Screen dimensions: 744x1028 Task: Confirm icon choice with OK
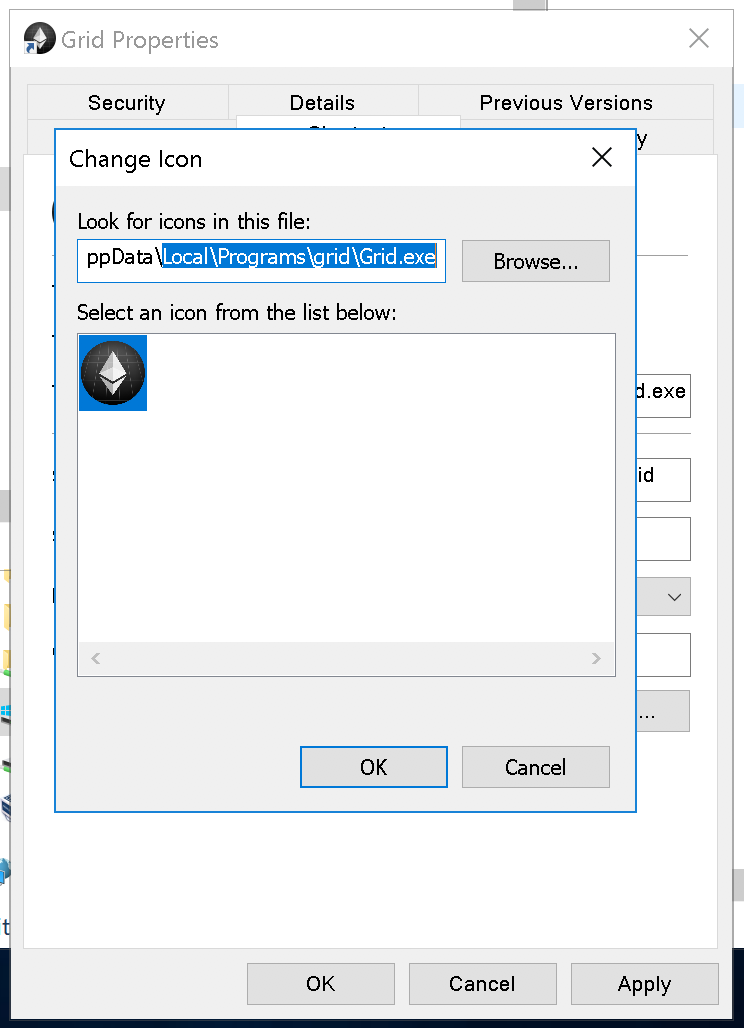373,766
